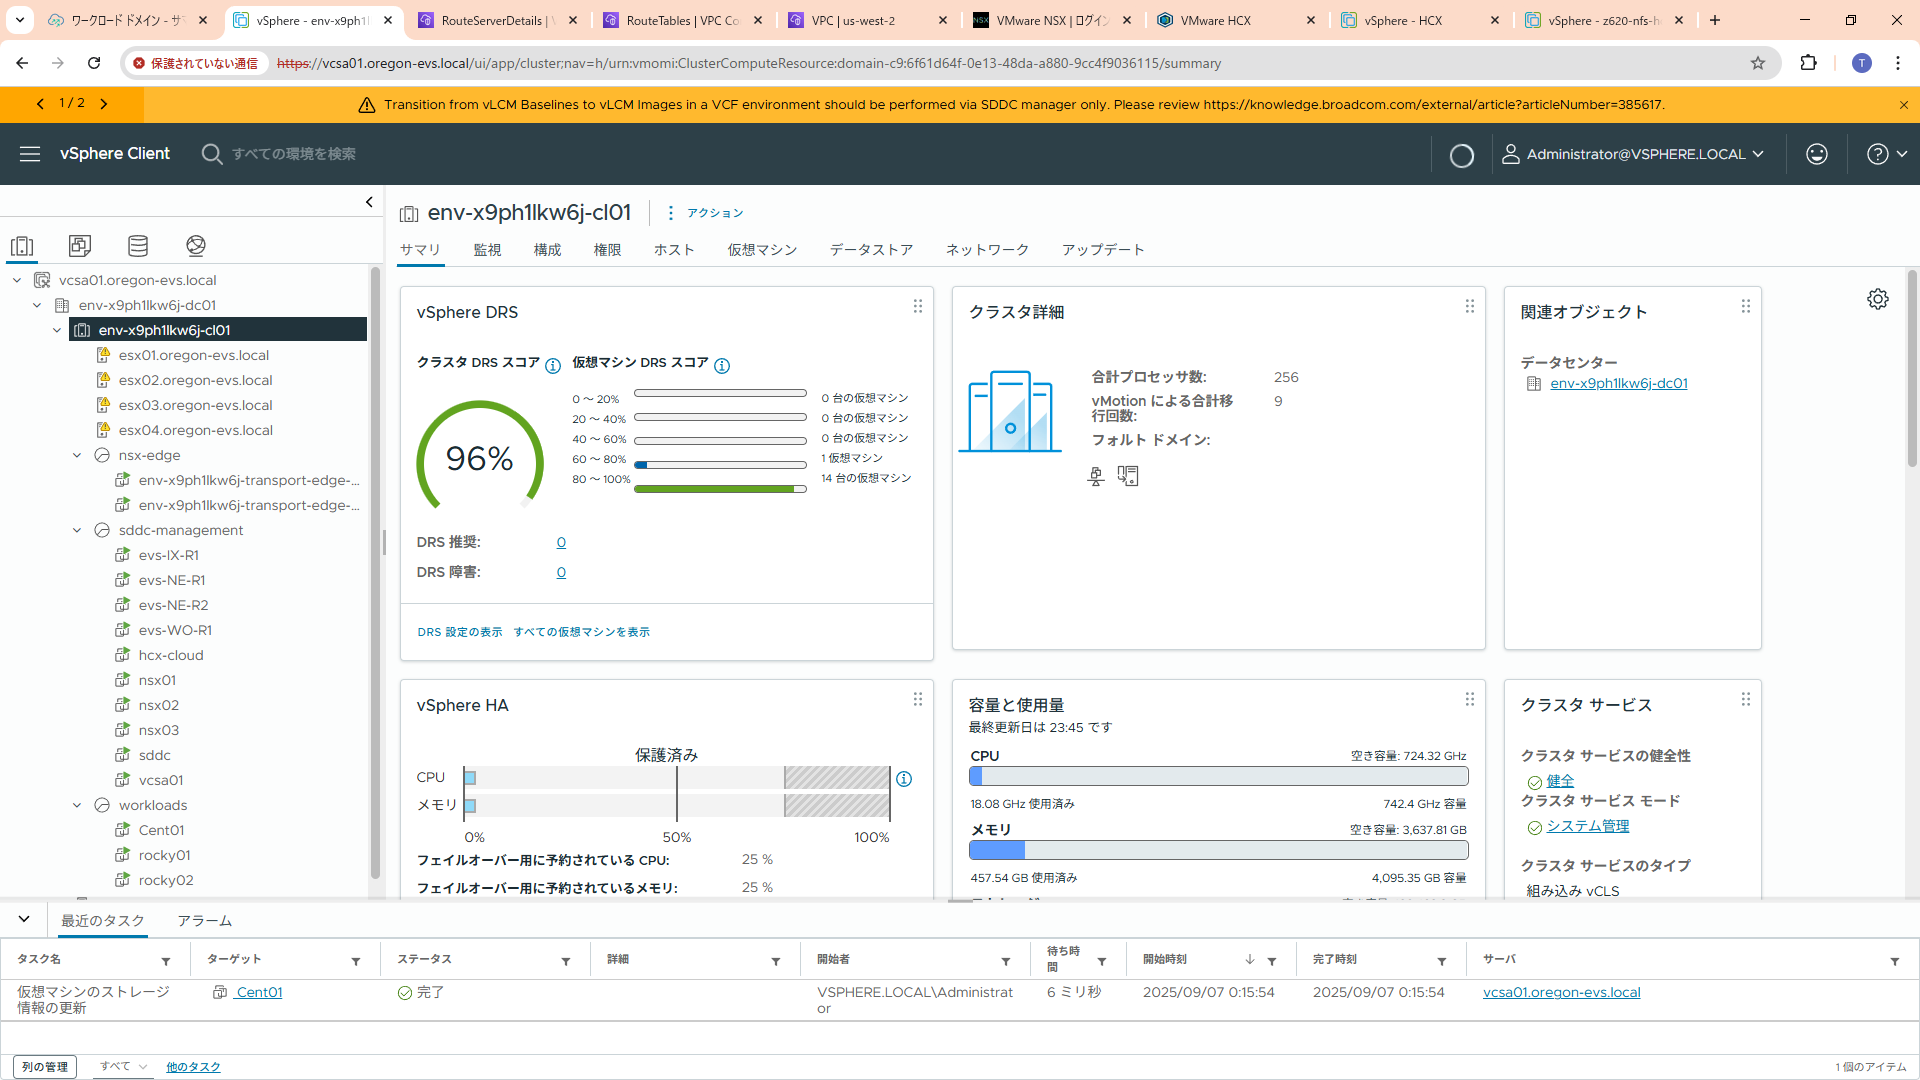
Task: Switch to the Networking inventory view icon
Action: pos(196,245)
